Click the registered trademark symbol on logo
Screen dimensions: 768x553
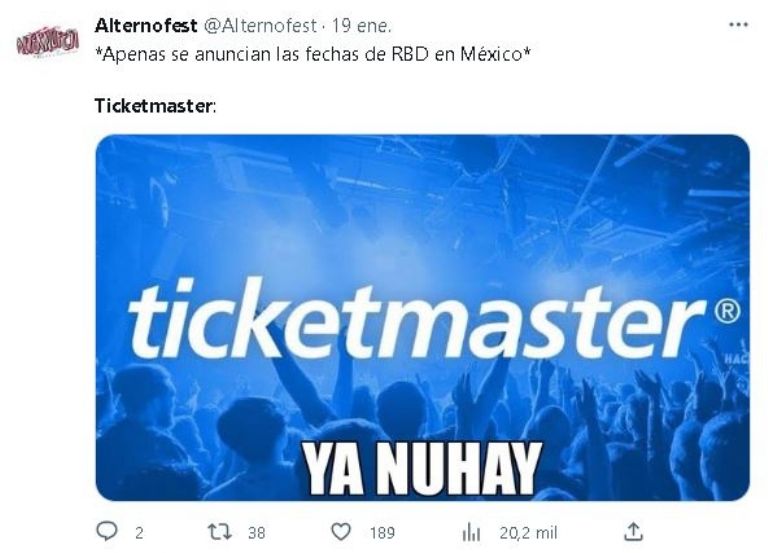click(x=727, y=312)
